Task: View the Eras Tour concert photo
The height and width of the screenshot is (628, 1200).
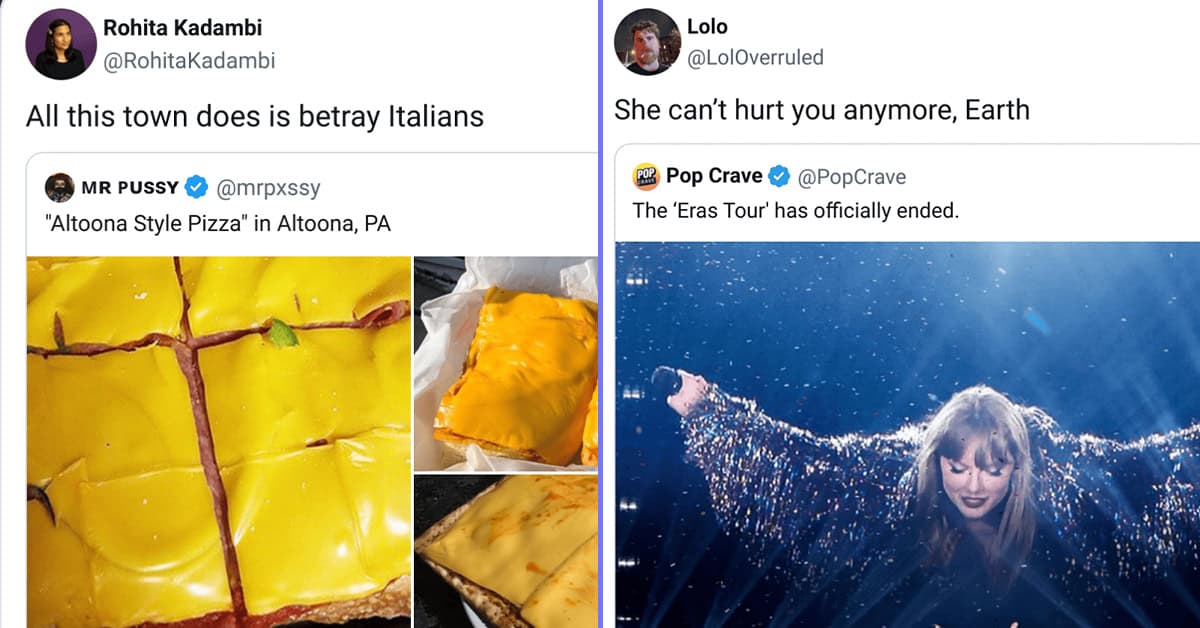Action: [908, 434]
